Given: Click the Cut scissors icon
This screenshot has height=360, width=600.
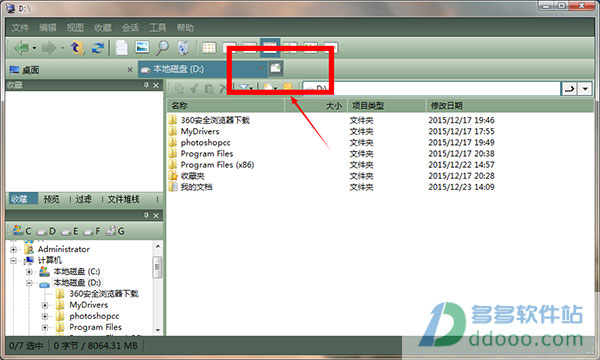Looking at the screenshot, I should coord(194,89).
